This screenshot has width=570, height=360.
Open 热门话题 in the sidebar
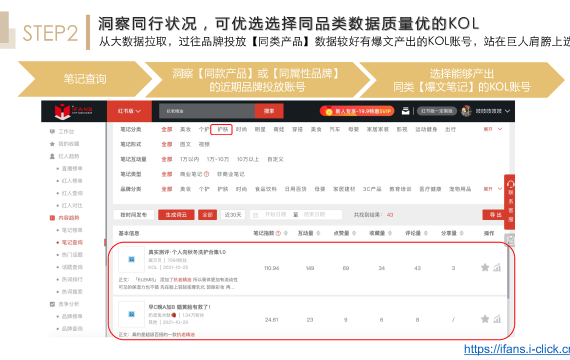click(x=72, y=255)
